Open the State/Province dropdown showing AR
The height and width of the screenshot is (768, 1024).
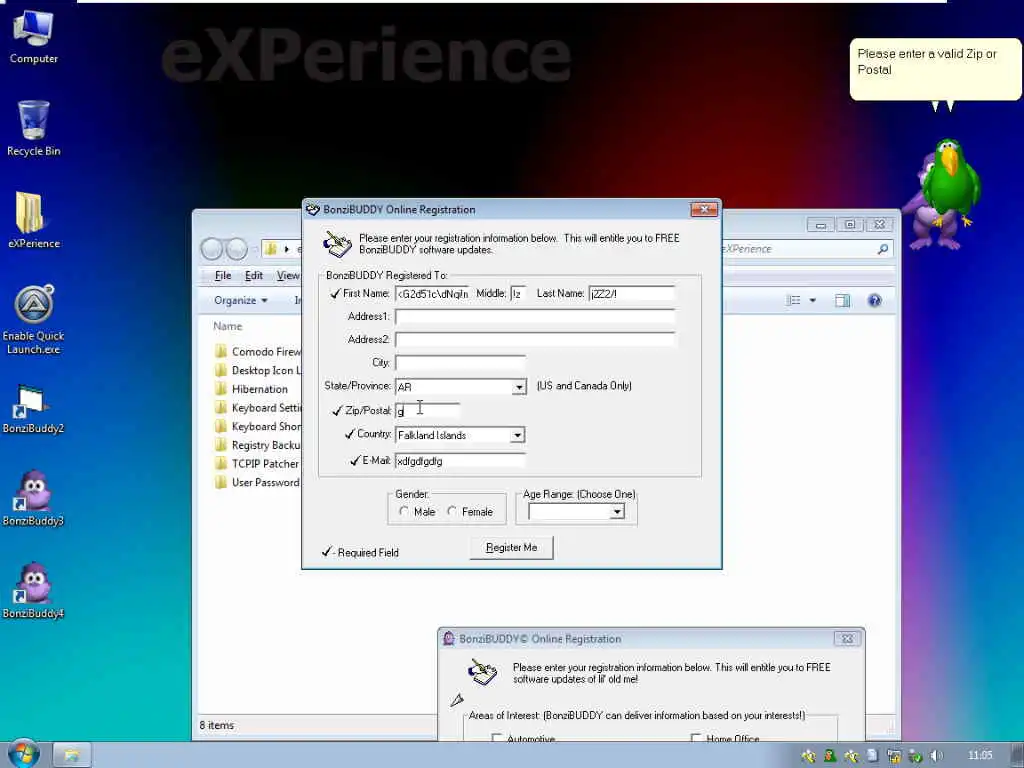(x=519, y=387)
